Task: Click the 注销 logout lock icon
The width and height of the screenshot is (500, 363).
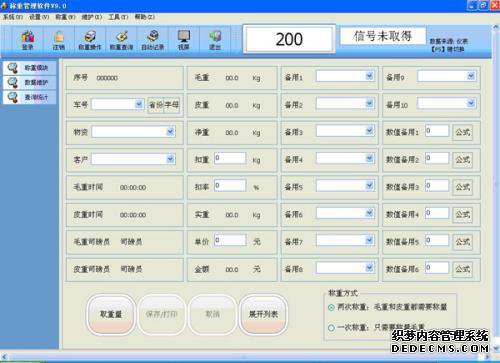Action: [59, 40]
